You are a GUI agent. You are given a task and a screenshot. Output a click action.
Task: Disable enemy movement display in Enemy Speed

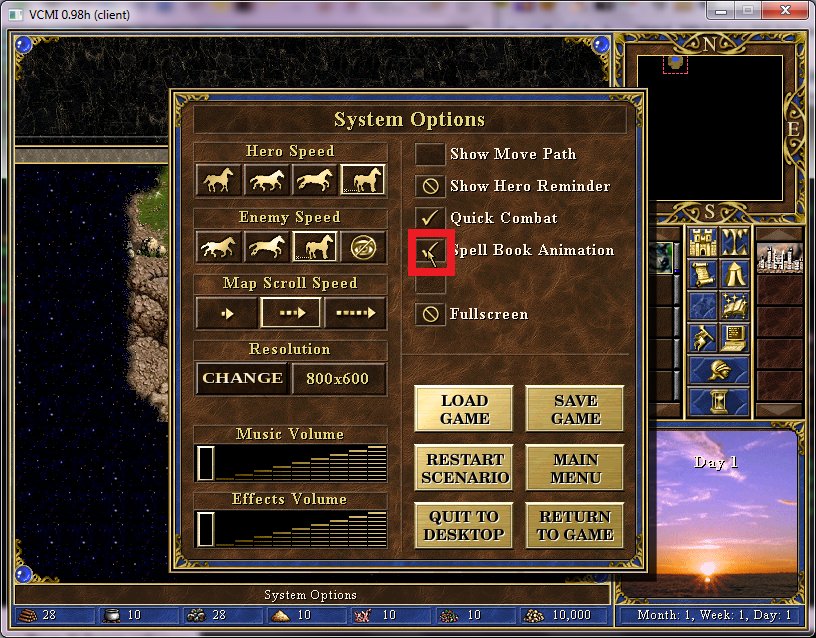(363, 246)
